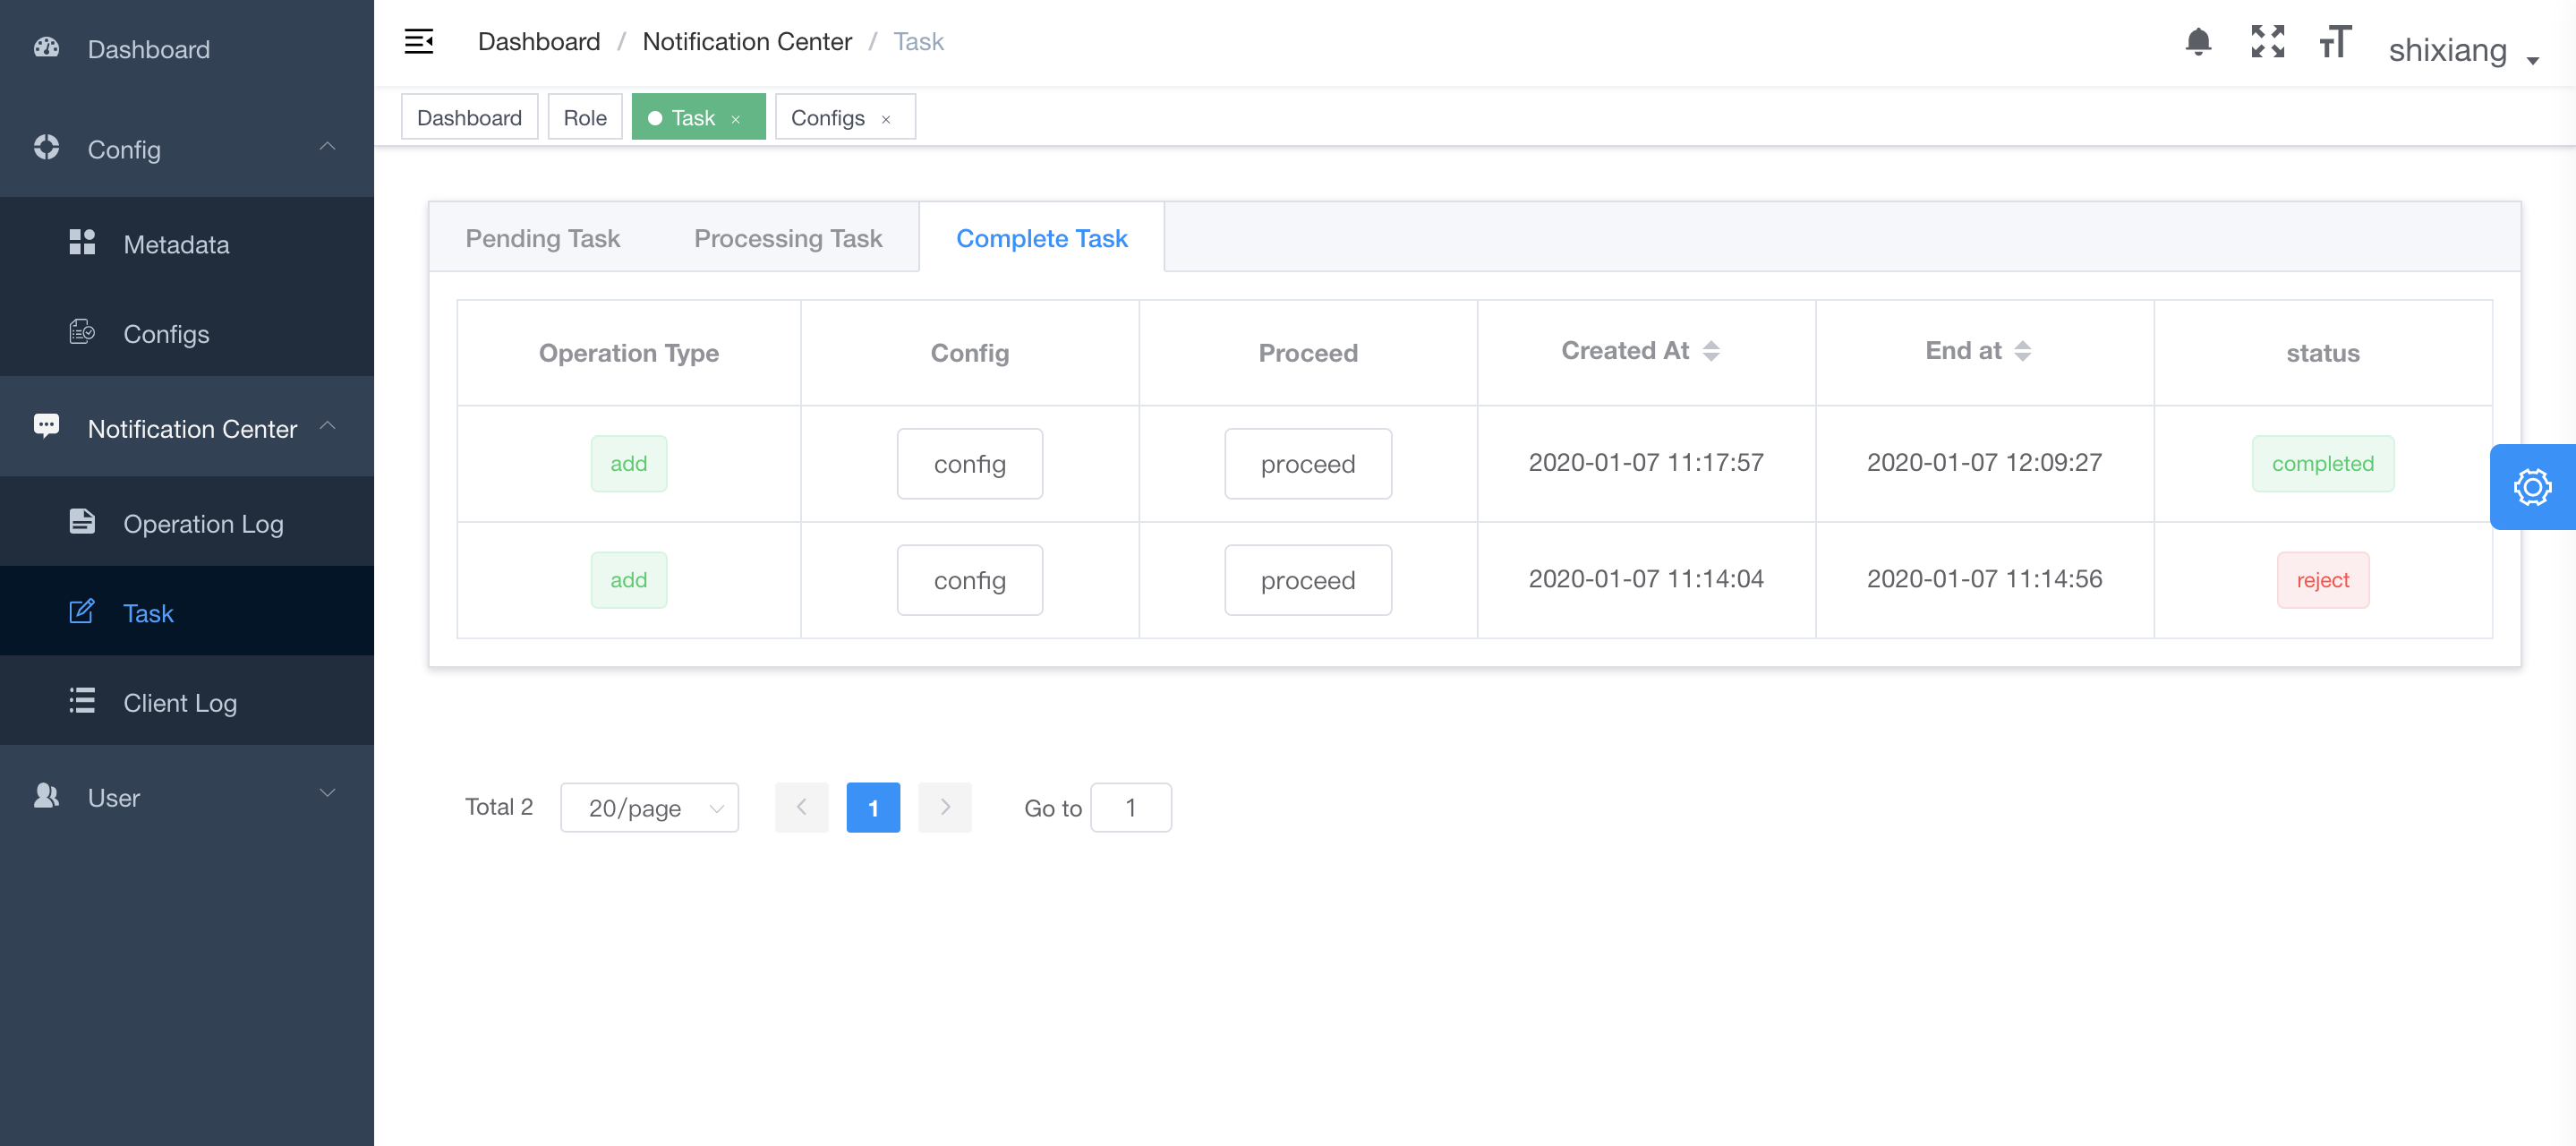Toggle fullscreen mode icon
The image size is (2576, 1146).
click(2267, 42)
